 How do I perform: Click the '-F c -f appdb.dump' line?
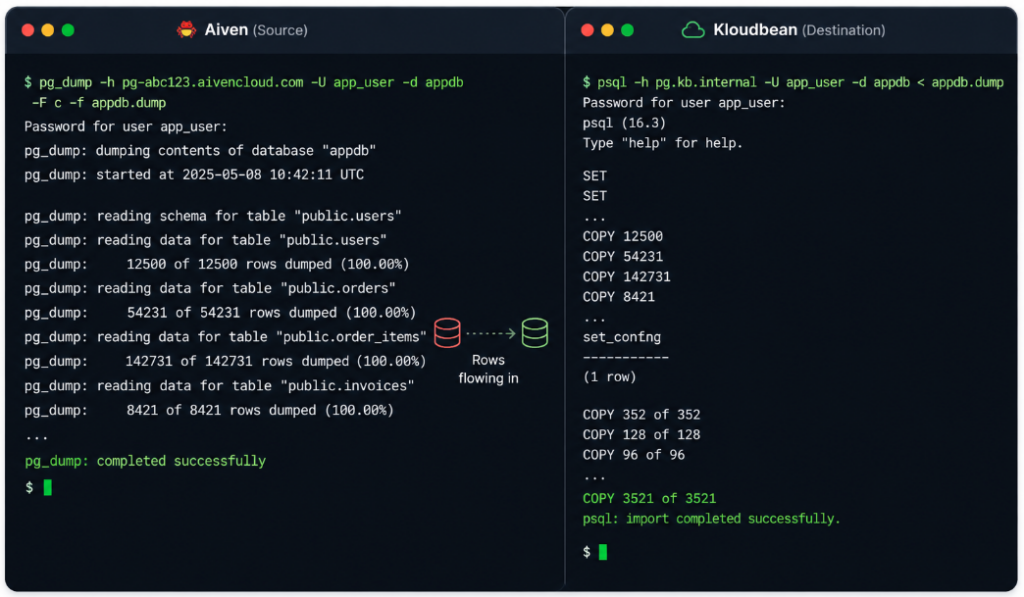[x=99, y=103]
